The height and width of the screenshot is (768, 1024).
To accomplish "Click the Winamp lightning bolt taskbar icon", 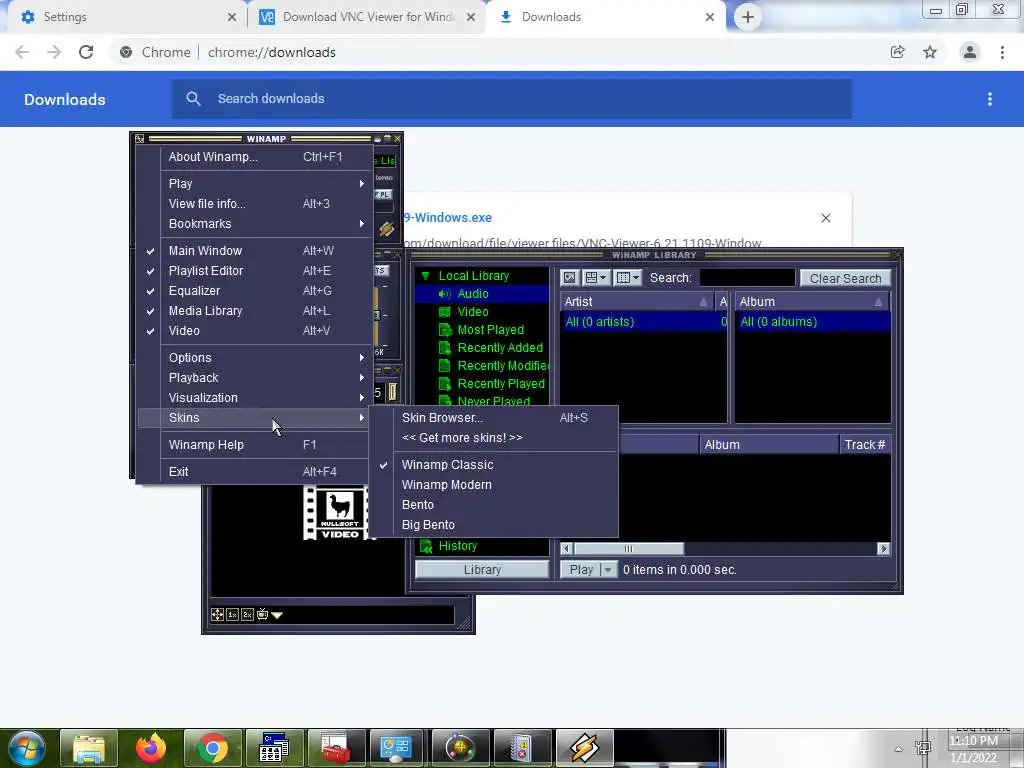I will (x=584, y=748).
